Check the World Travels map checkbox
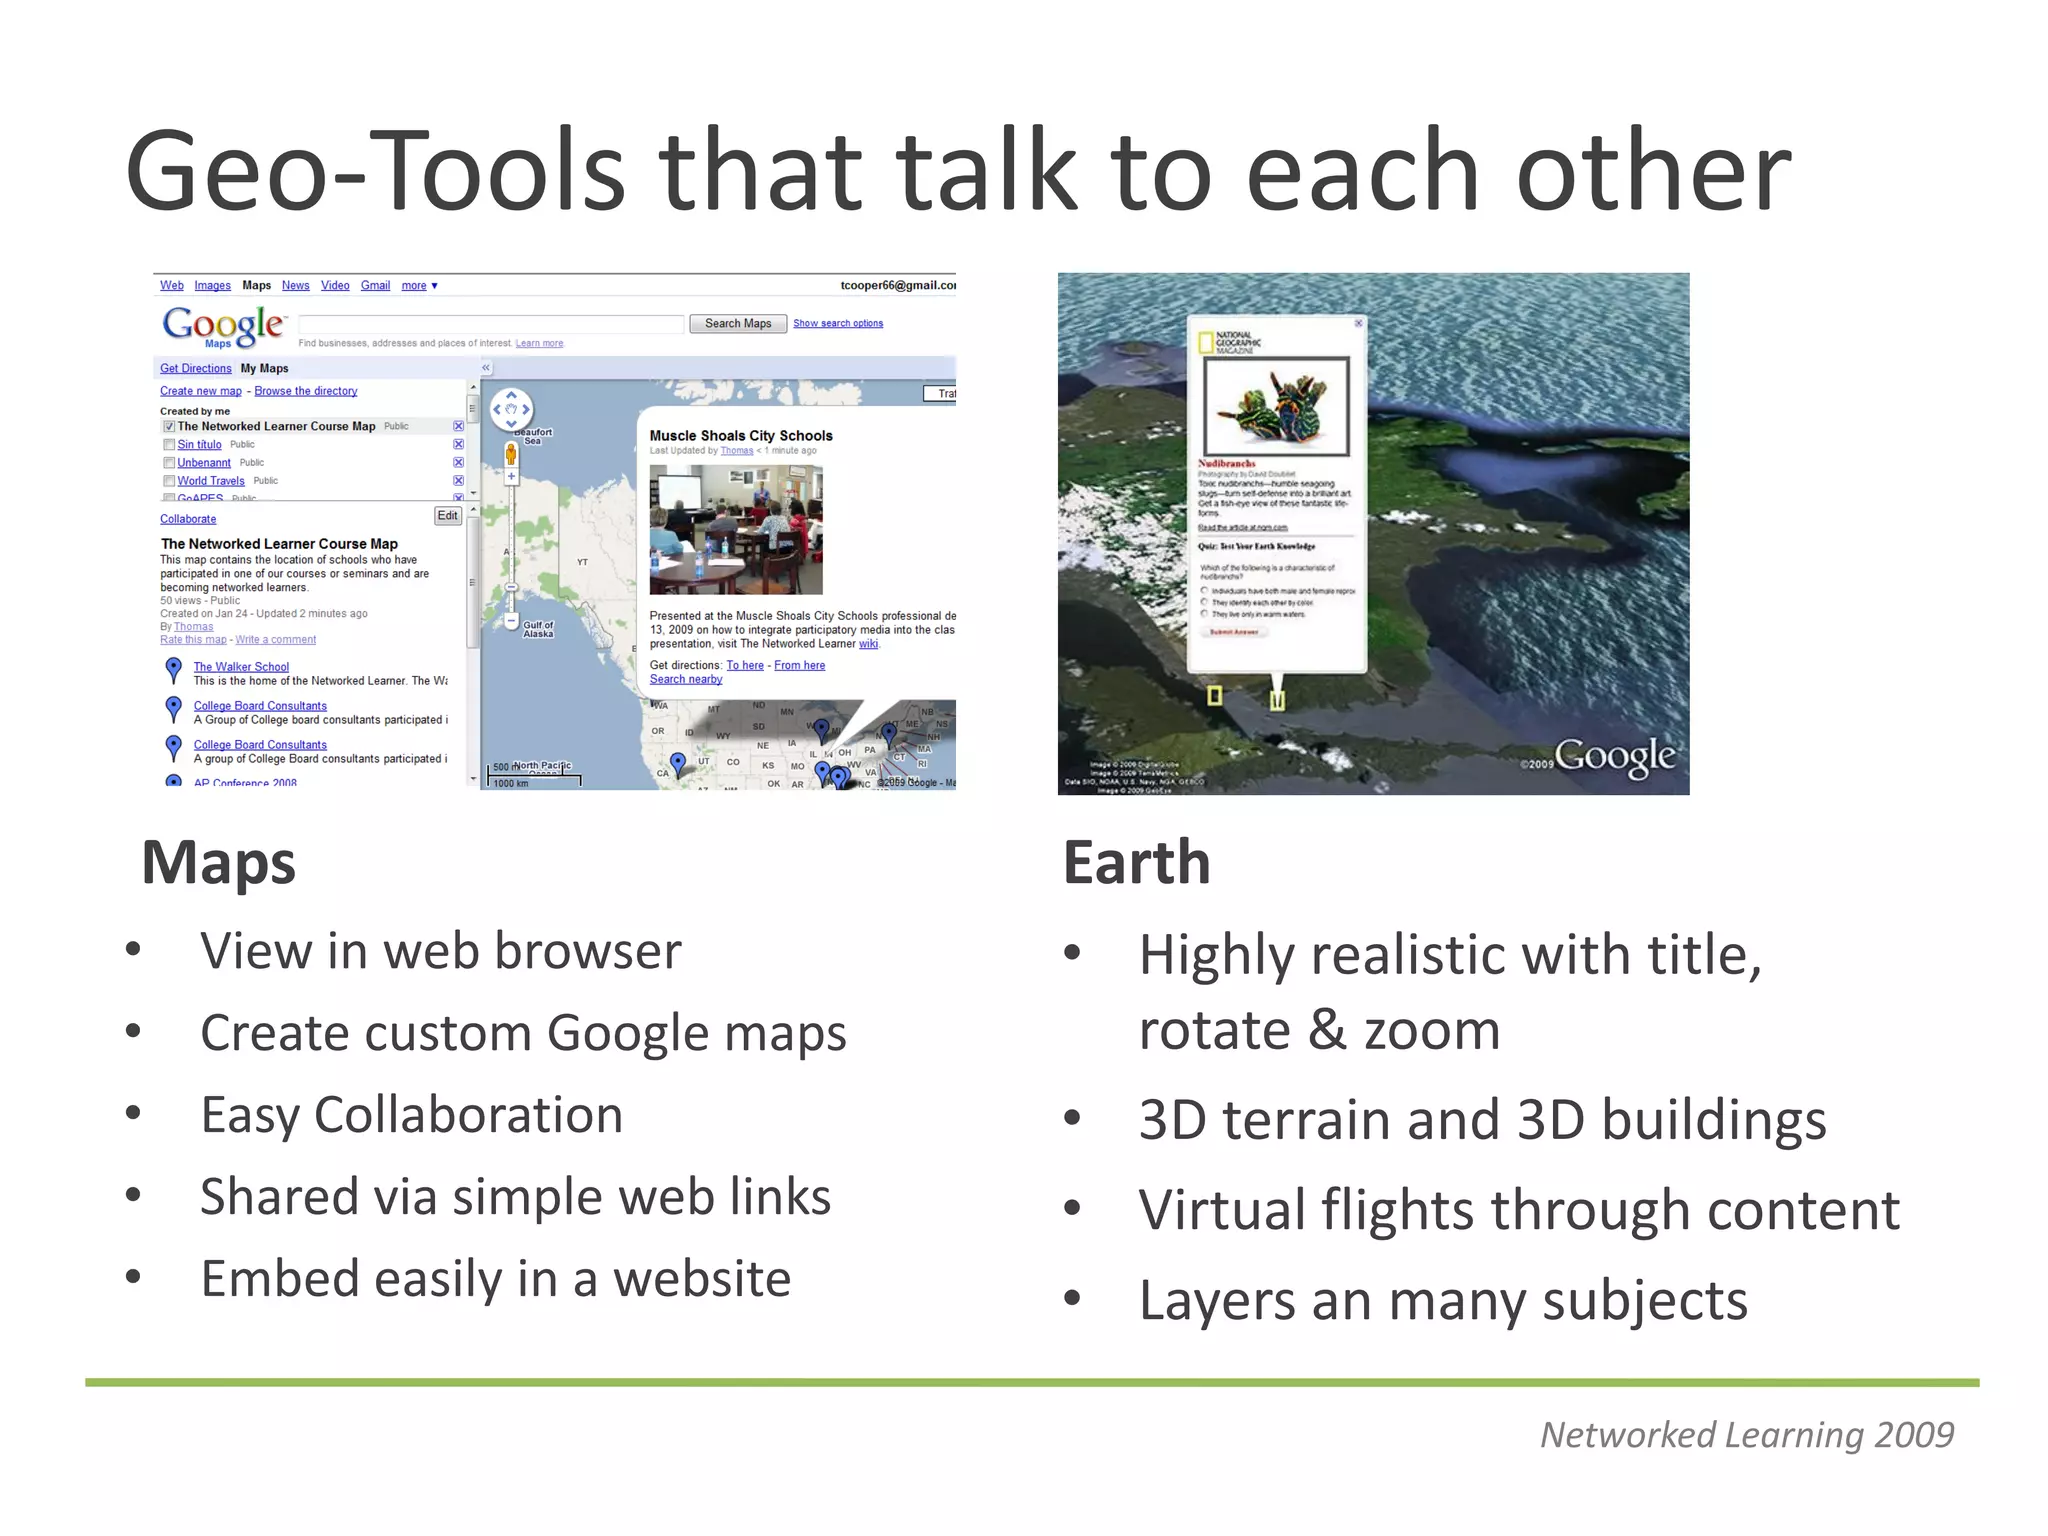Image resolution: width=2048 pixels, height=1536 pixels. [x=169, y=481]
